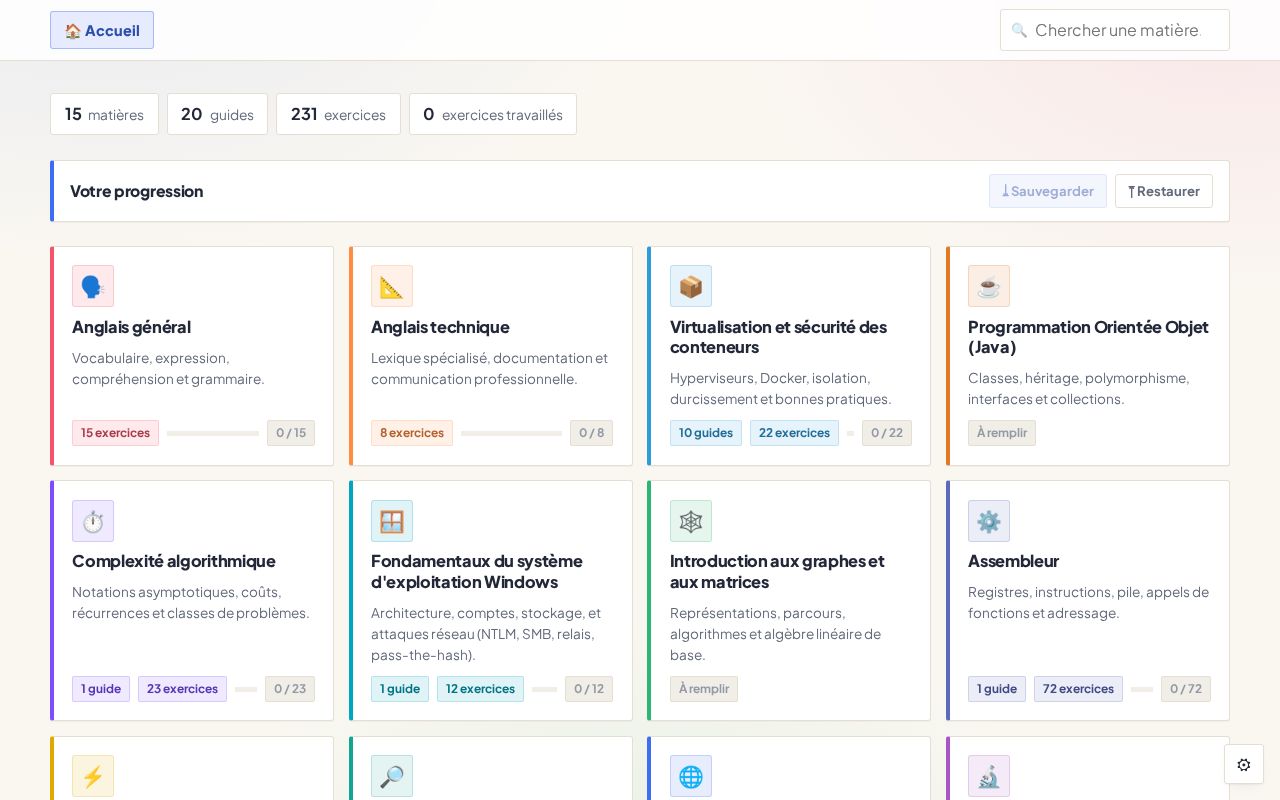Open the Complexité algorithmique subject title

[174, 561]
